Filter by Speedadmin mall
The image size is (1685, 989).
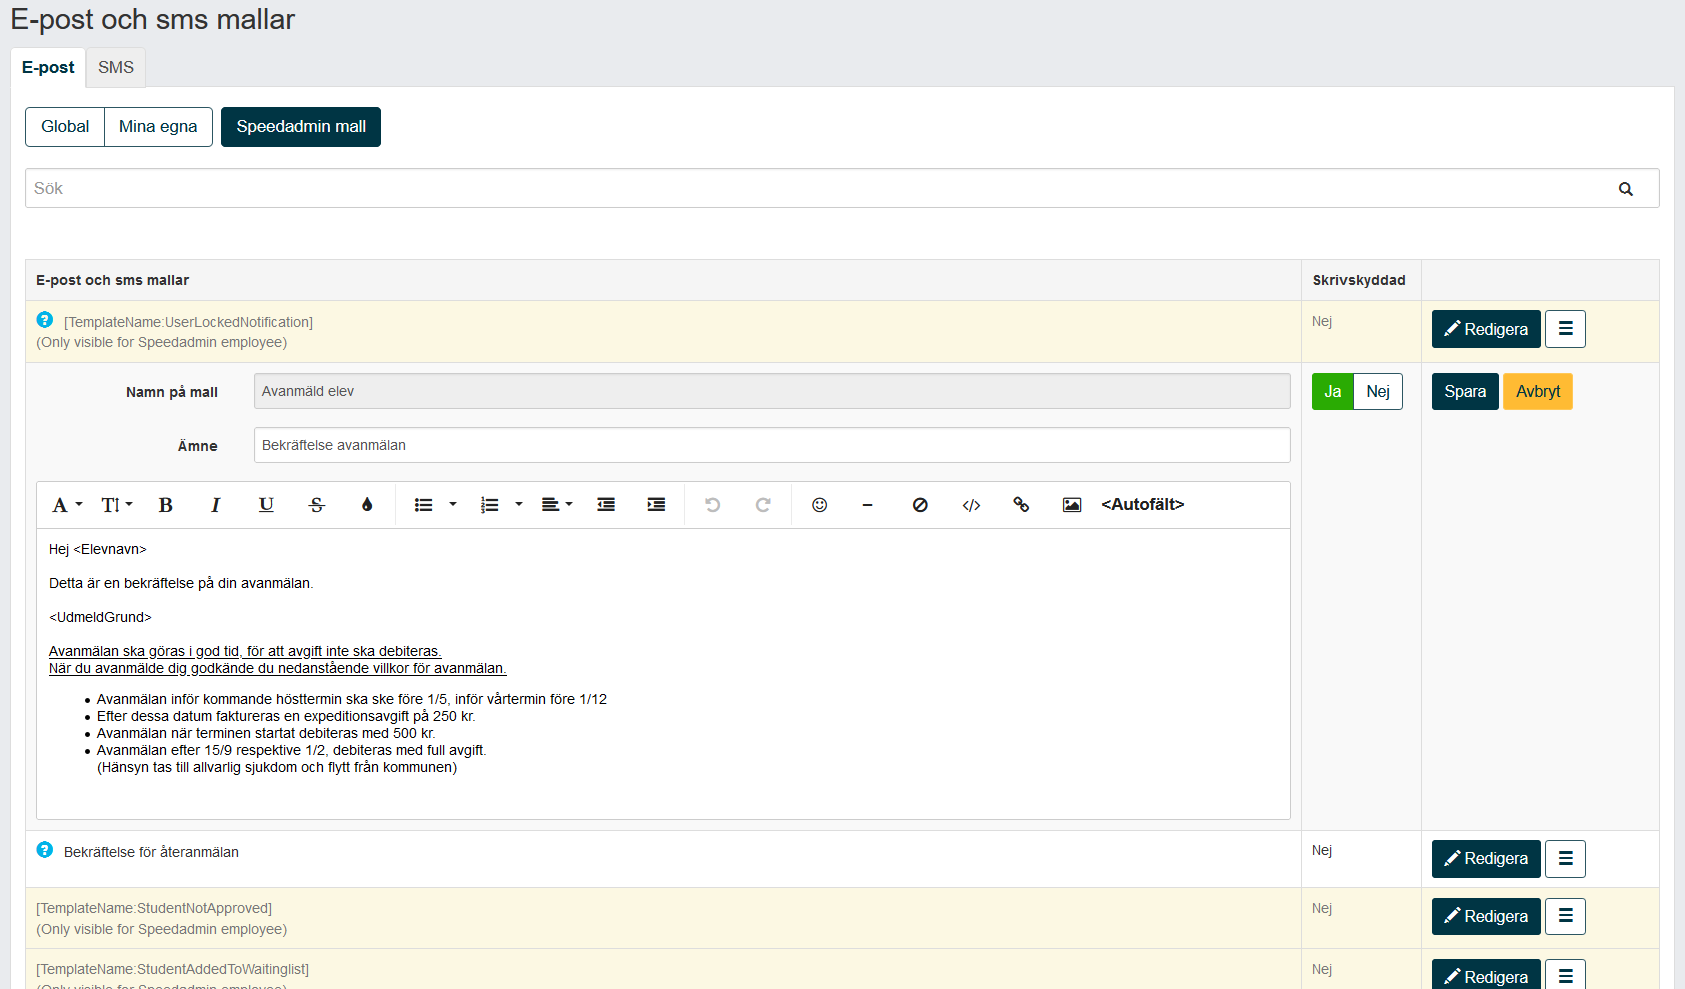pyautogui.click(x=301, y=127)
